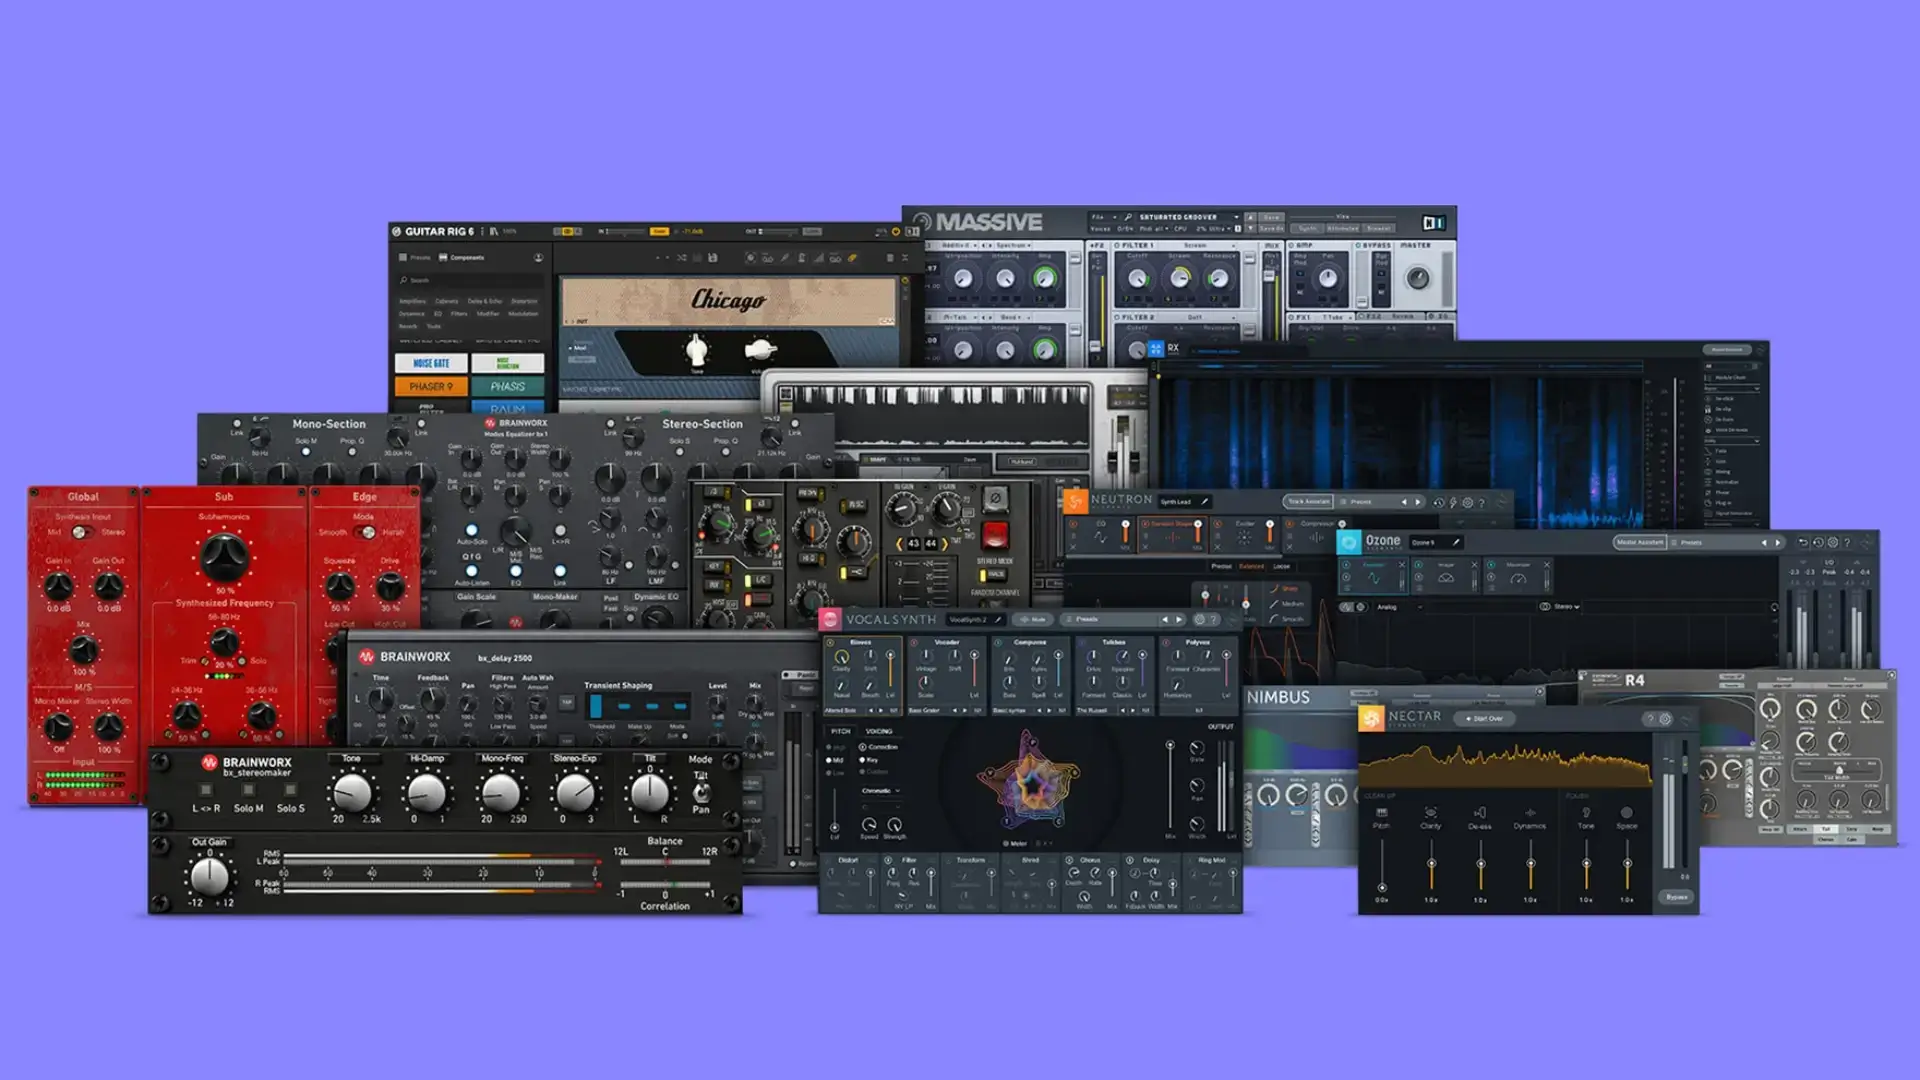Click the Ozone Elements logo icon
1920x1080 pixels.
(x=1348, y=542)
